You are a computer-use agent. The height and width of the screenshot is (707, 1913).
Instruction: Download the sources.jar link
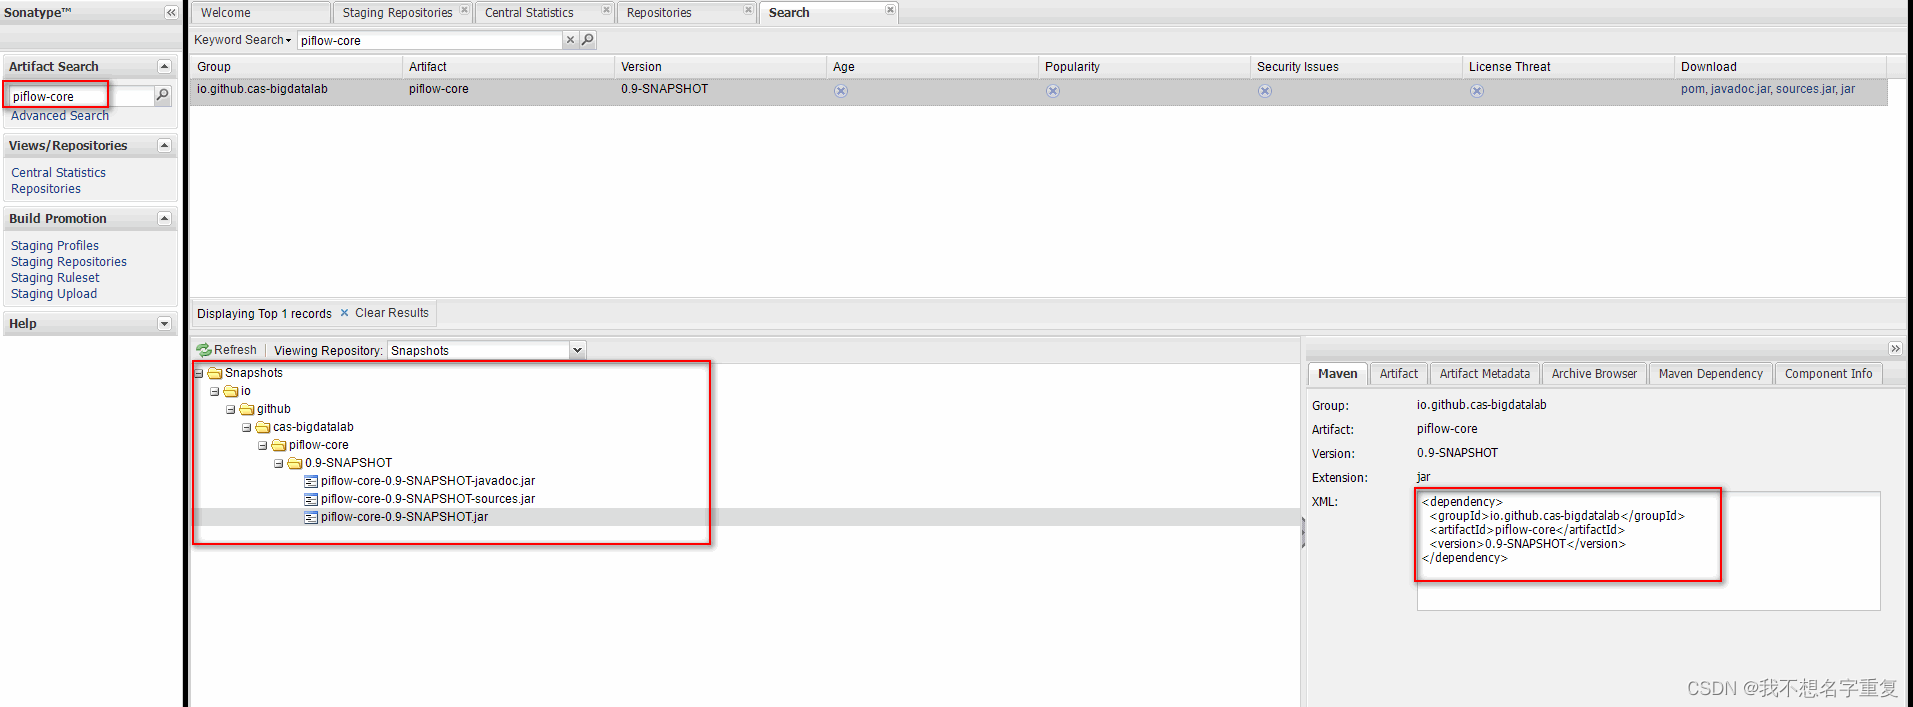(1806, 89)
